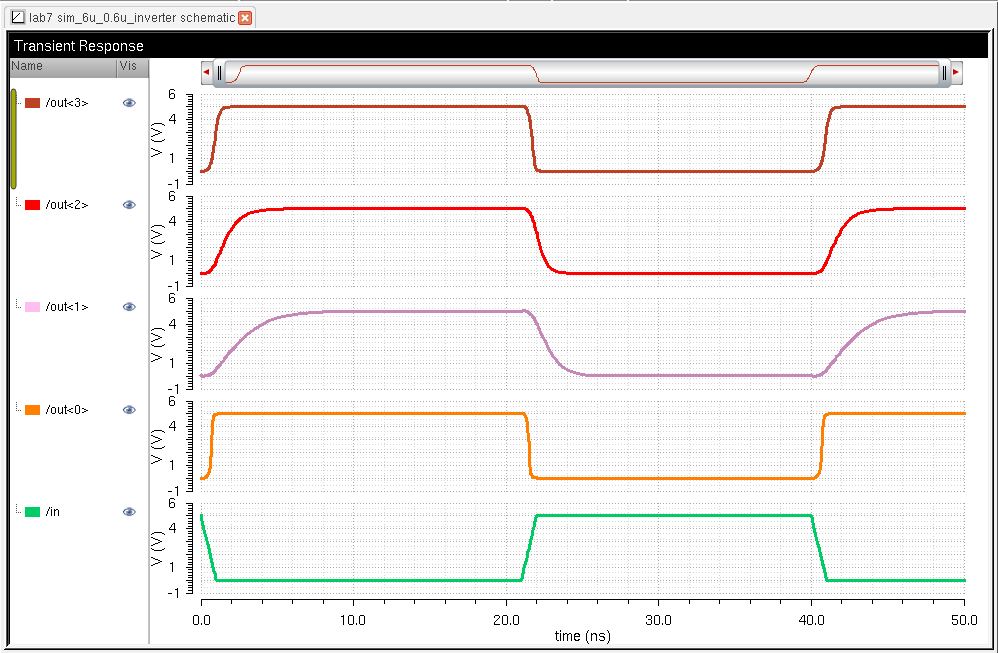Click the 20.0 tick label on time axis
Viewport: 998px width, 653px height.
(x=506, y=620)
